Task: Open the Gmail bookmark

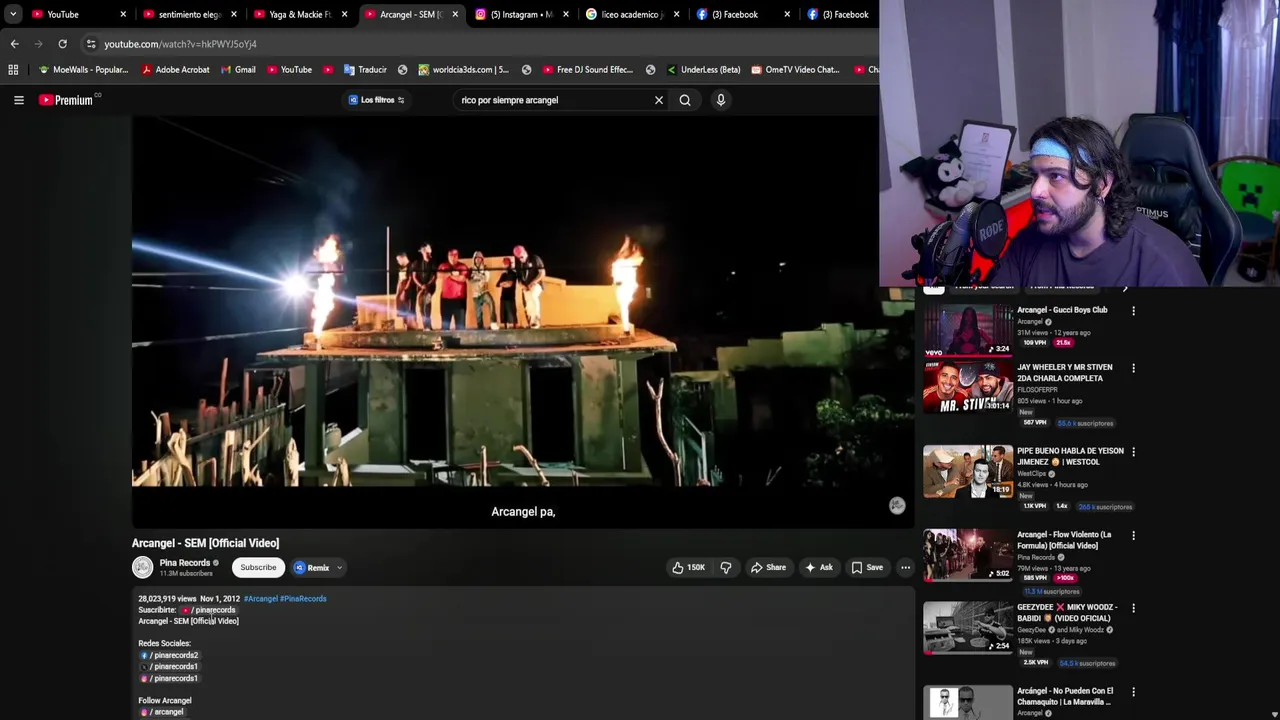Action: pyautogui.click(x=238, y=70)
